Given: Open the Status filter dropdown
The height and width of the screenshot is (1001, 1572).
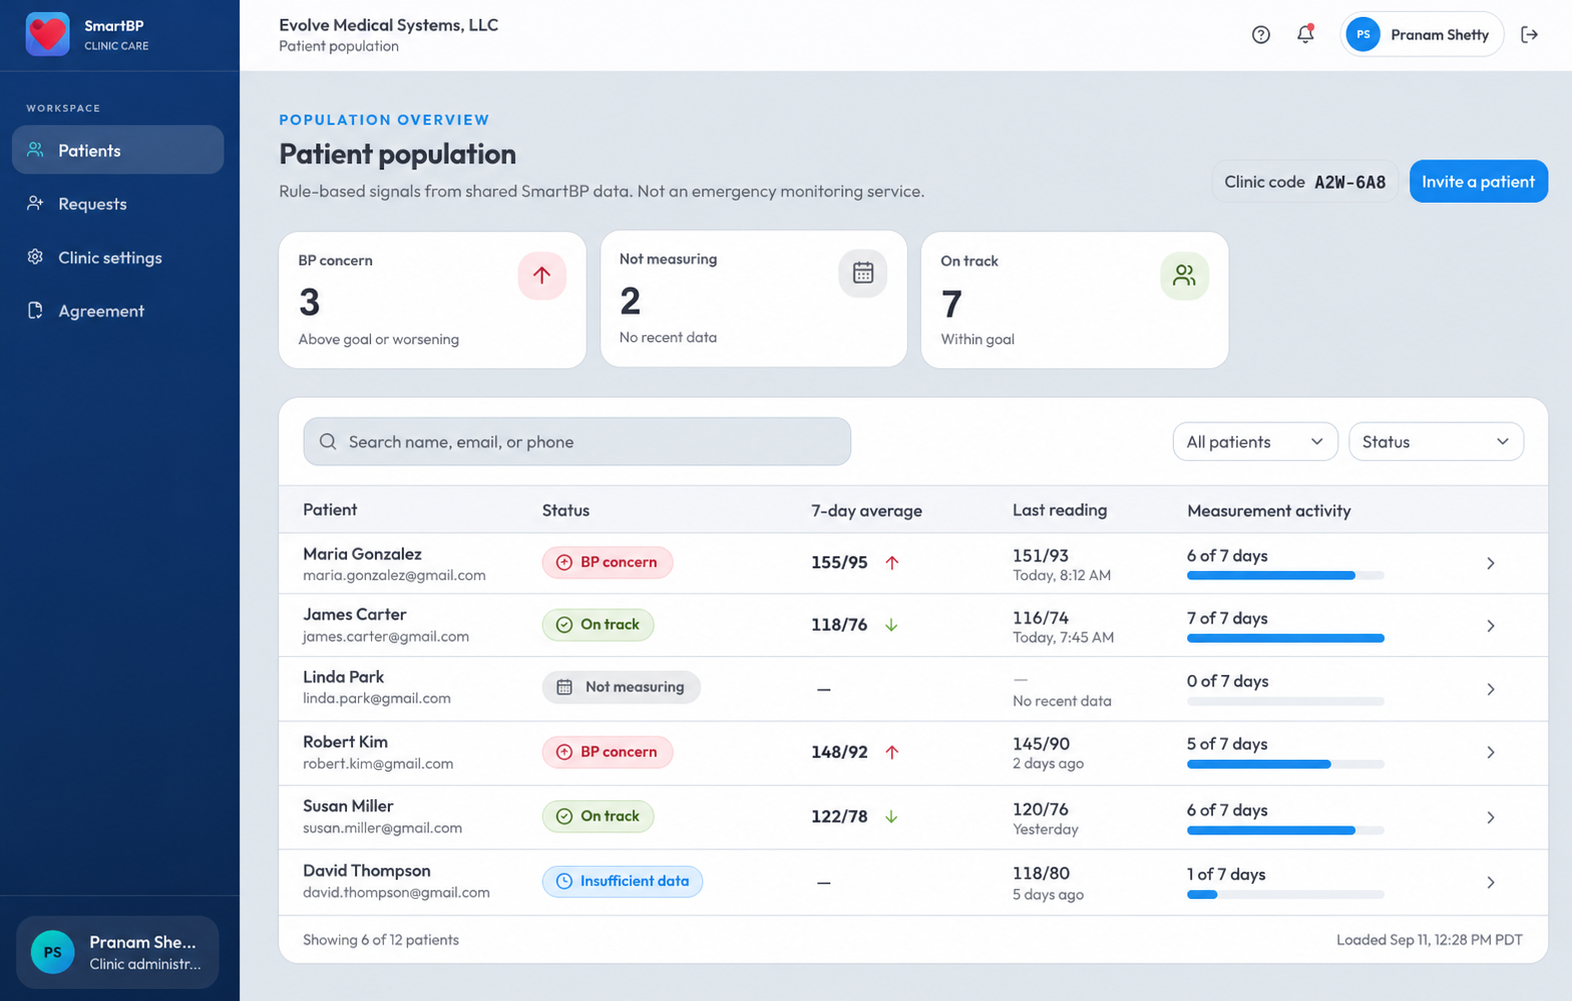Looking at the screenshot, I should tap(1436, 442).
